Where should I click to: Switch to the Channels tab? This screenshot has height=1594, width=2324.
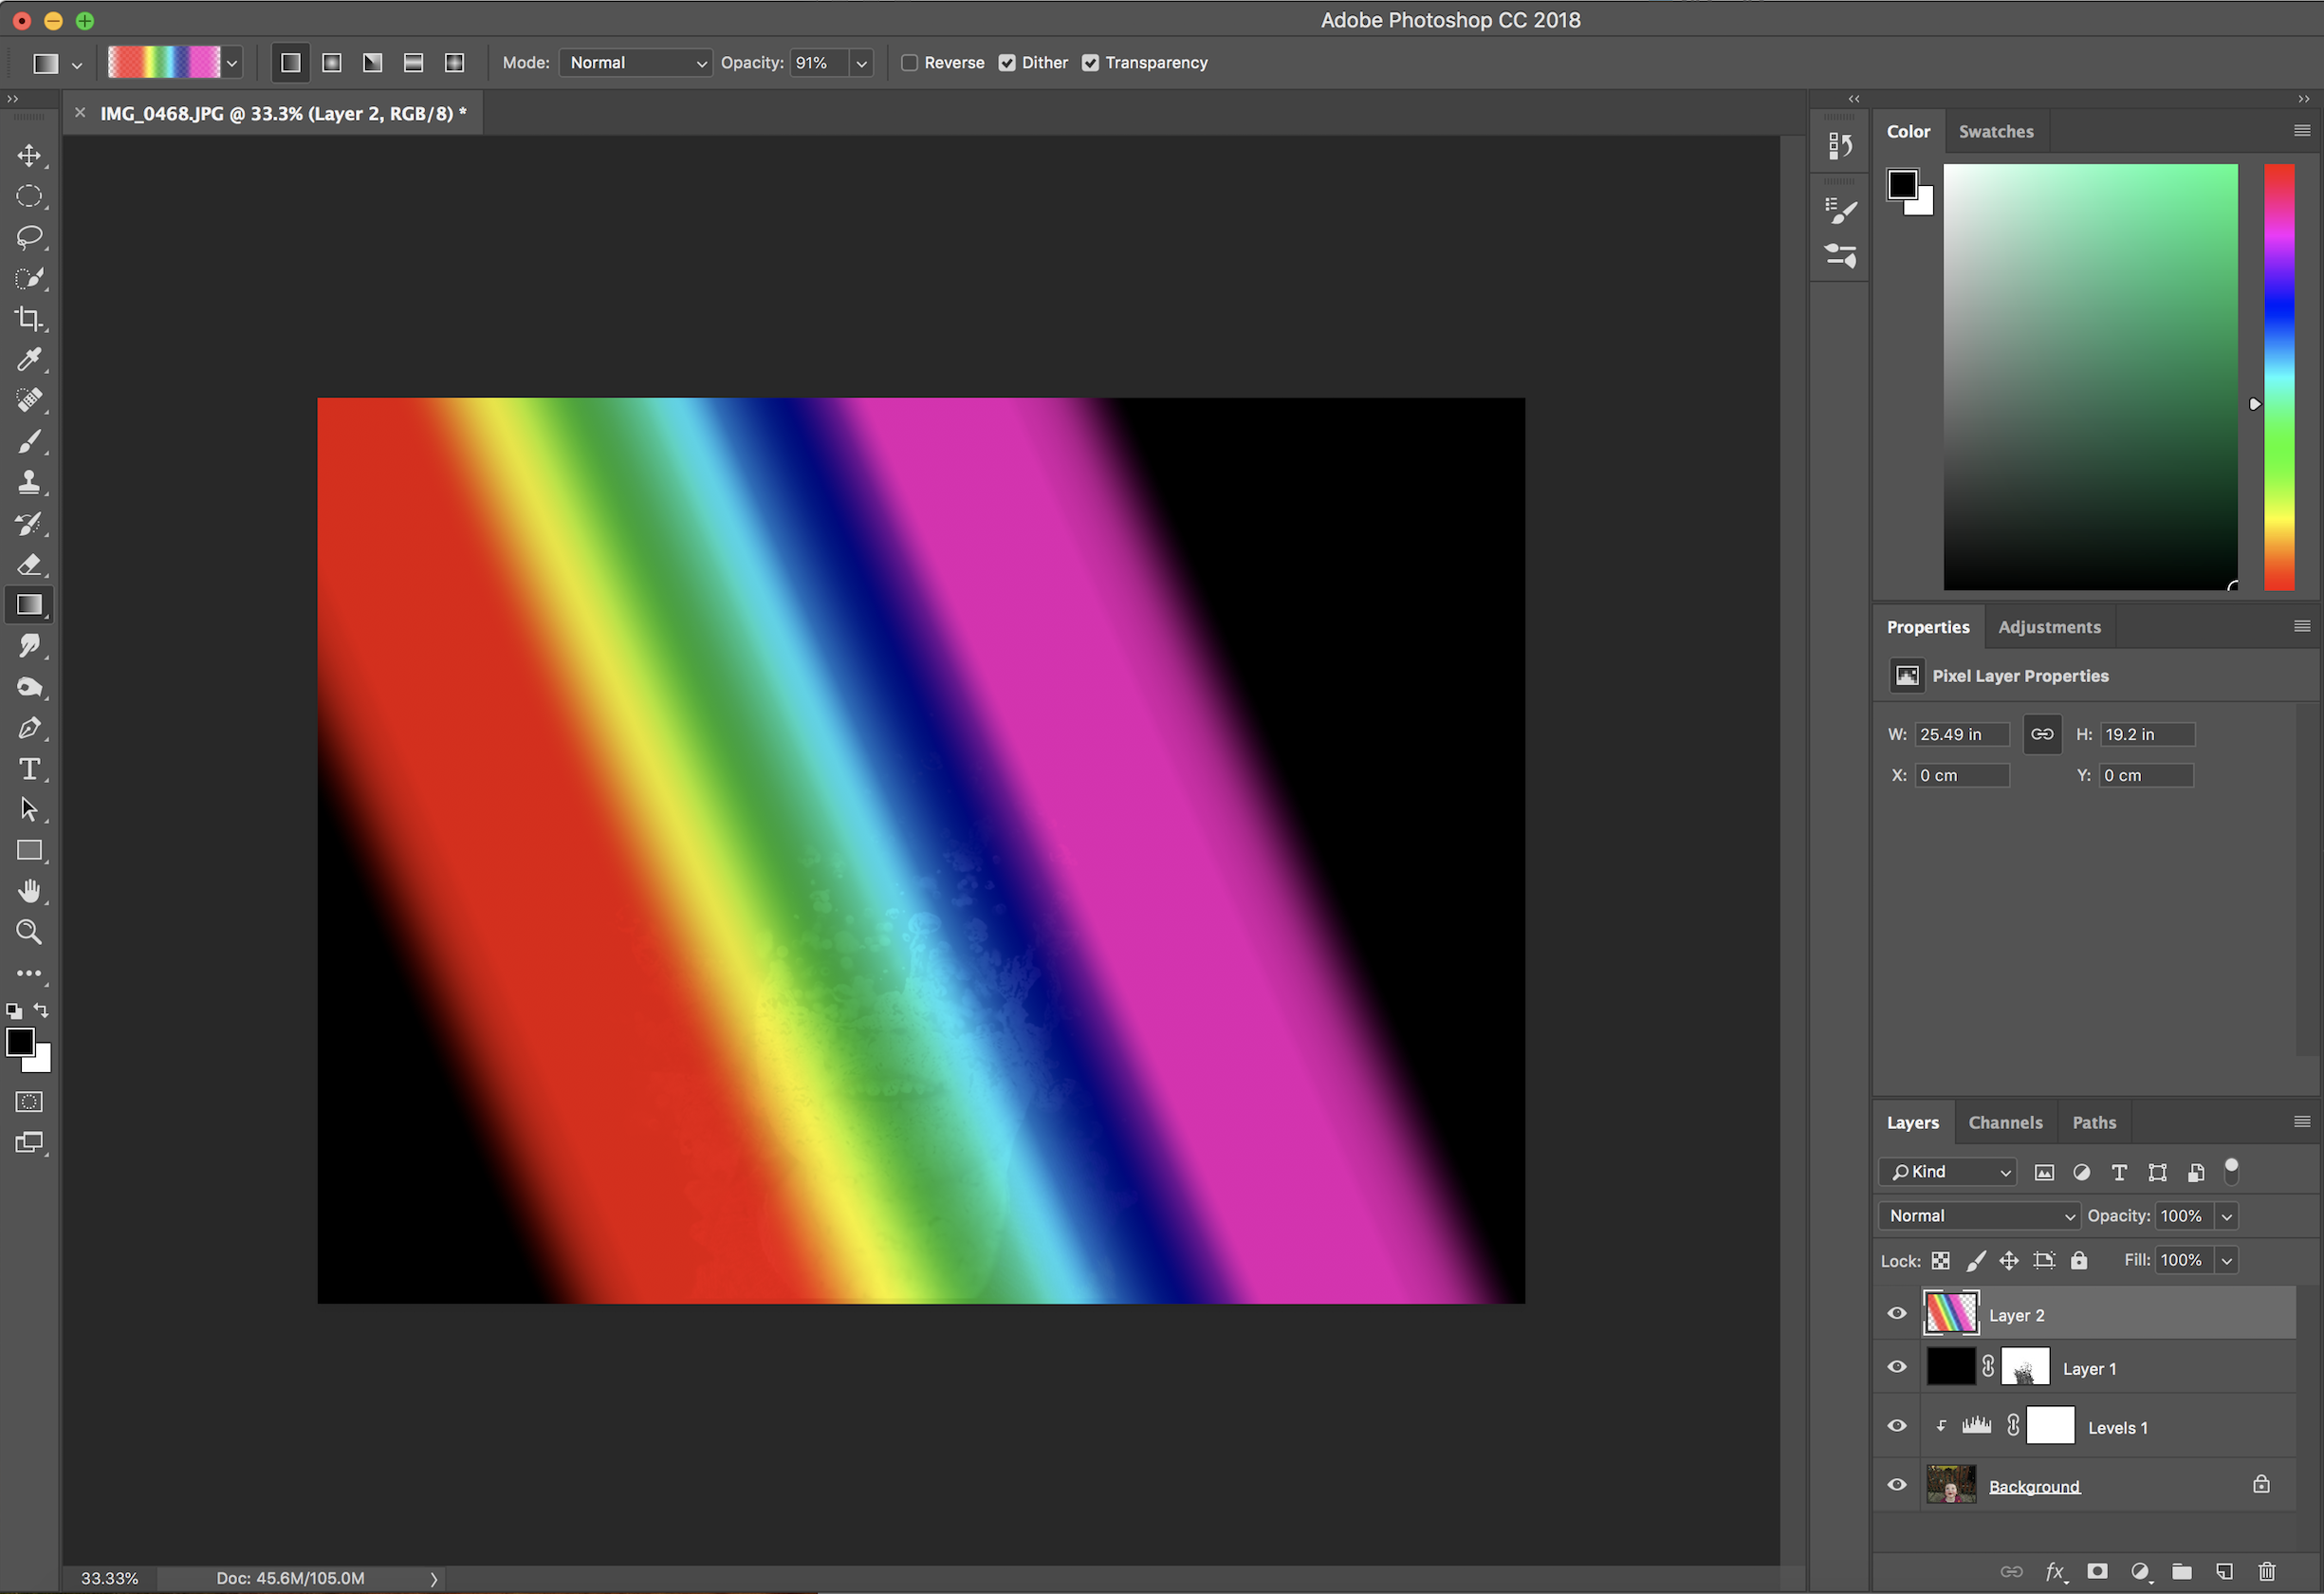point(2005,1122)
